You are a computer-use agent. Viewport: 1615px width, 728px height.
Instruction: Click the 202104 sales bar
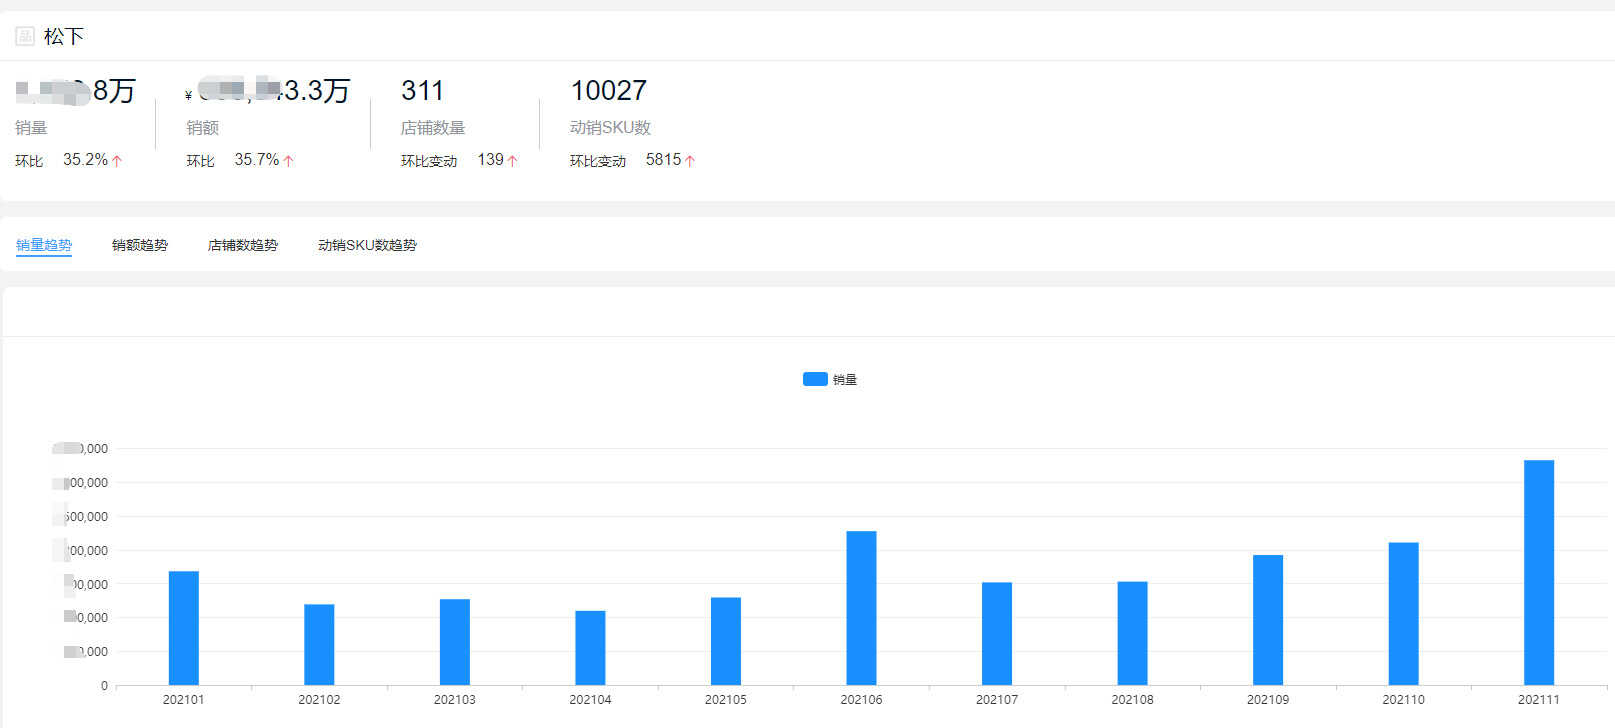[x=590, y=648]
